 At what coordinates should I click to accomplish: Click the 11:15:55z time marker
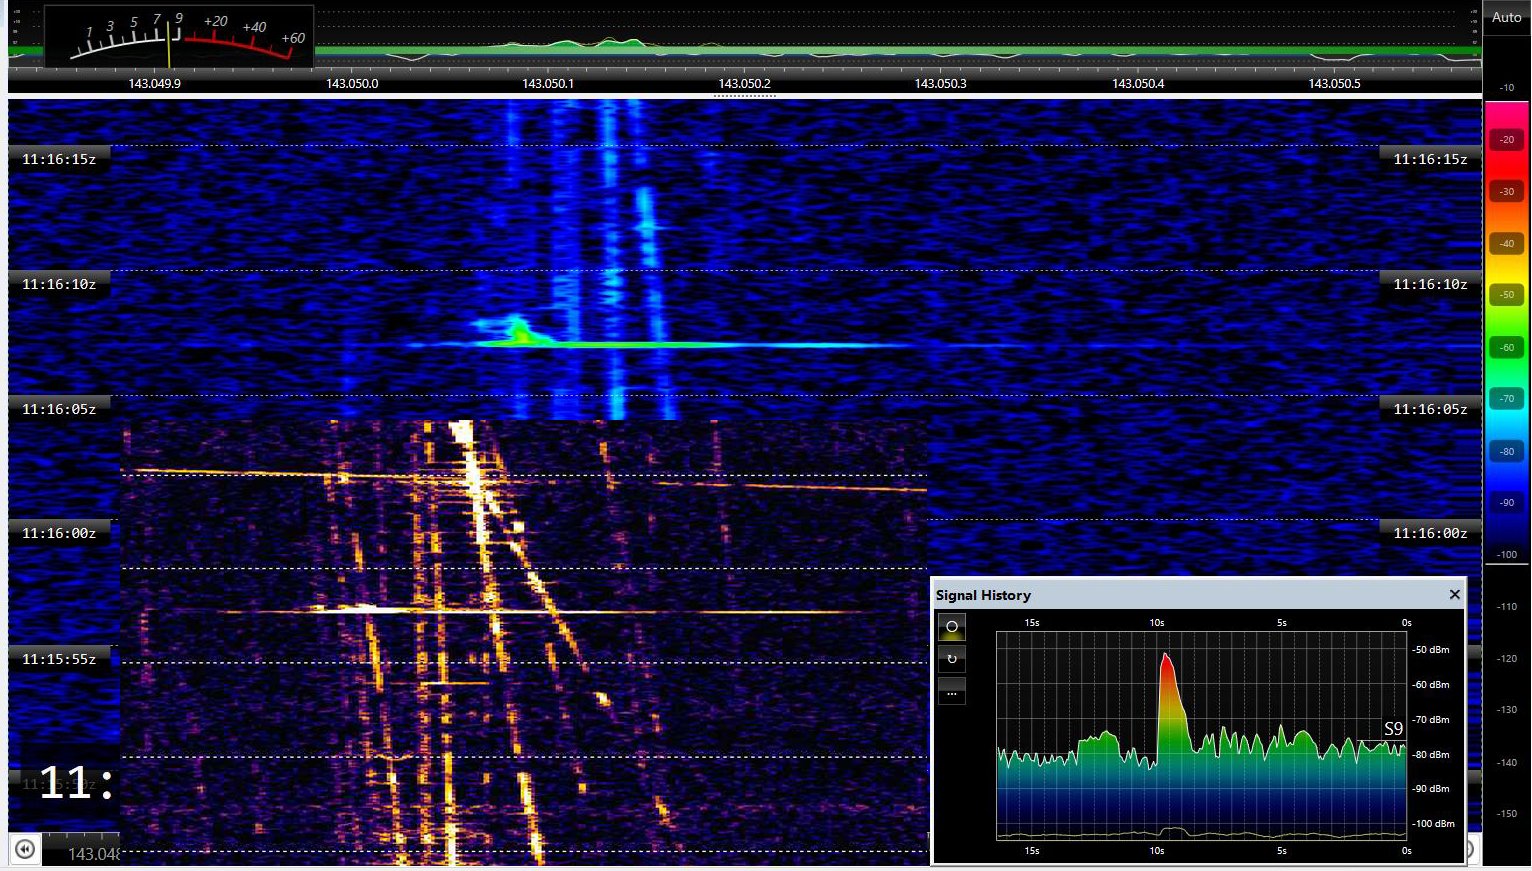click(x=59, y=659)
